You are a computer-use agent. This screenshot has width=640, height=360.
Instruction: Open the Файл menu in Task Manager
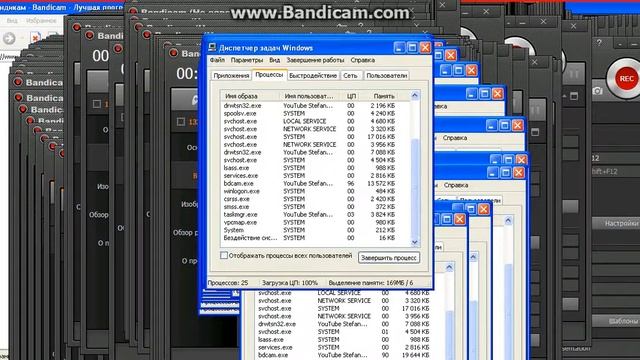pyautogui.click(x=217, y=60)
